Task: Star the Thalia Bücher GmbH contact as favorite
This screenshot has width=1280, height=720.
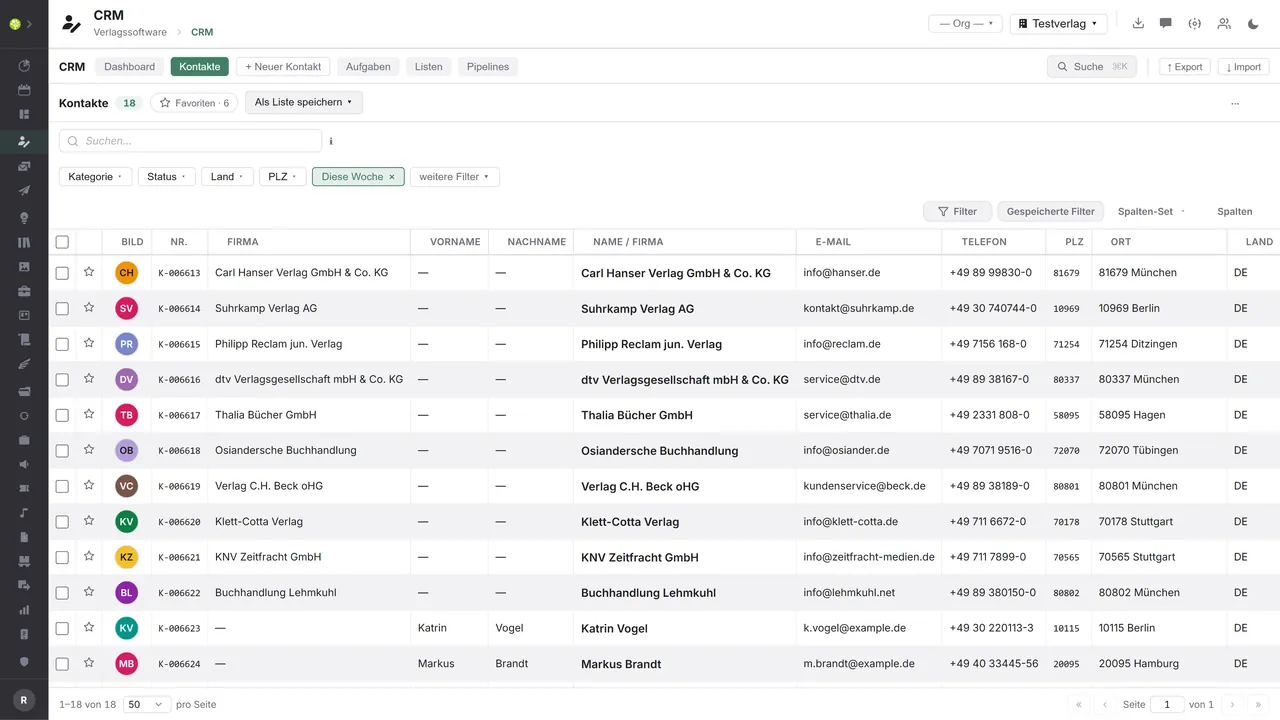Action: click(89, 414)
